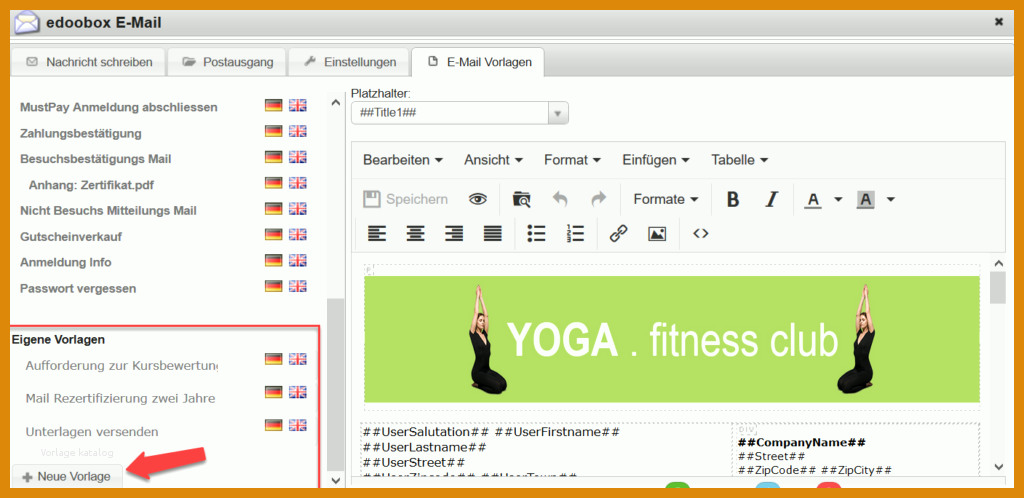Open Gutscheinverkauf template

[x=71, y=236]
